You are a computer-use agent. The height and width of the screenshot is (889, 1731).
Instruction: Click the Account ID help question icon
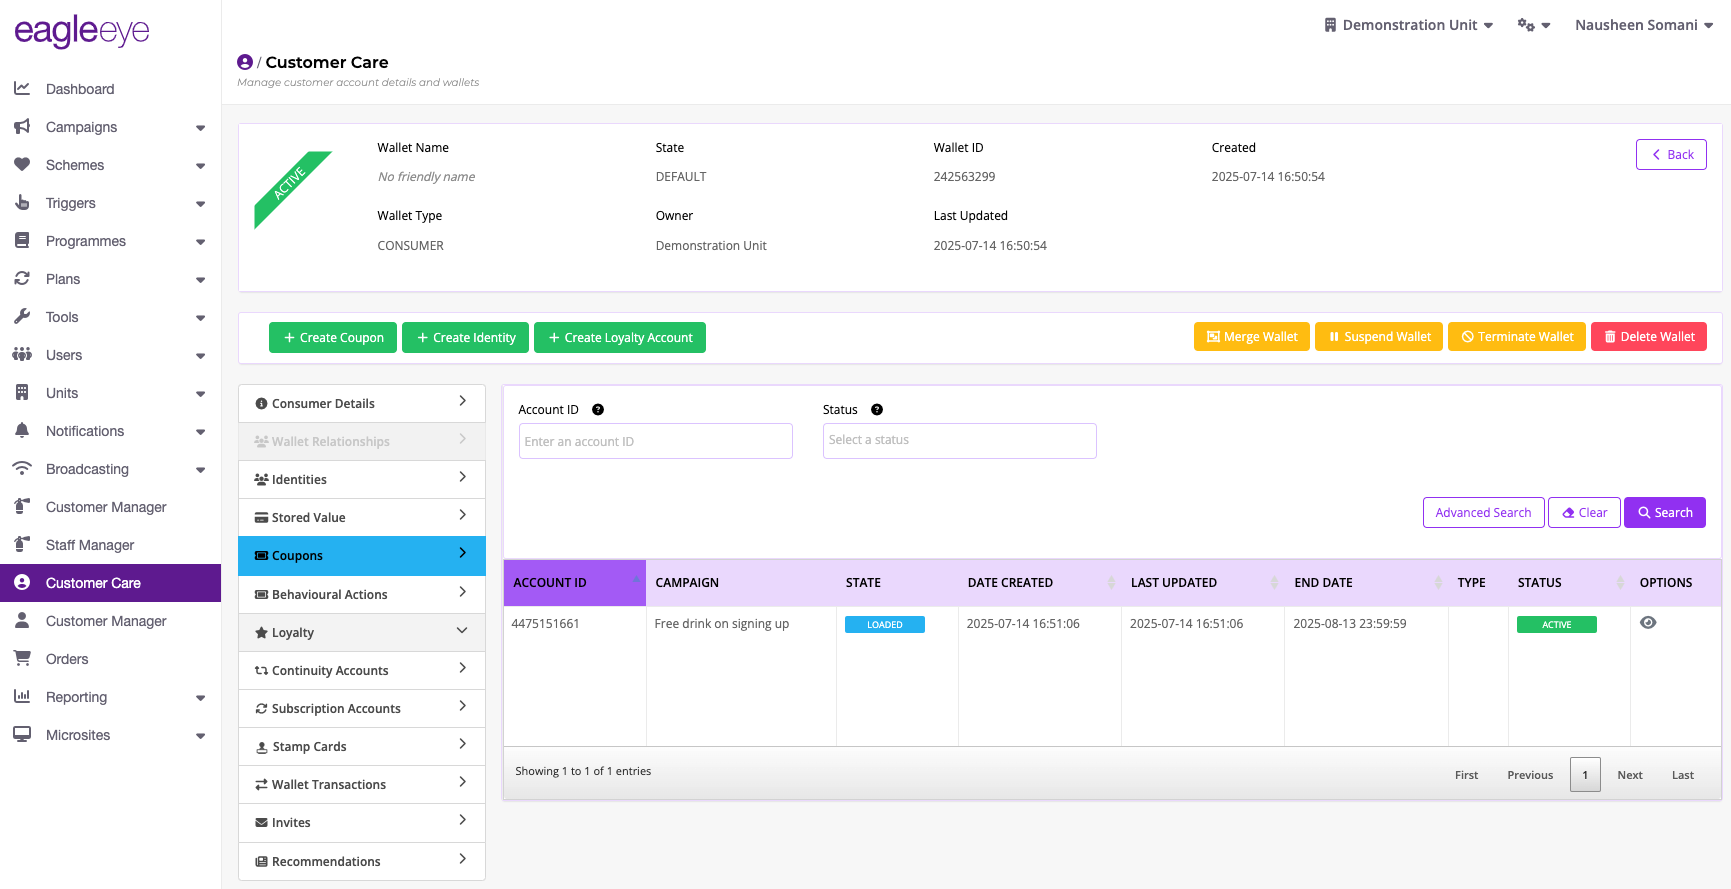pyautogui.click(x=598, y=410)
